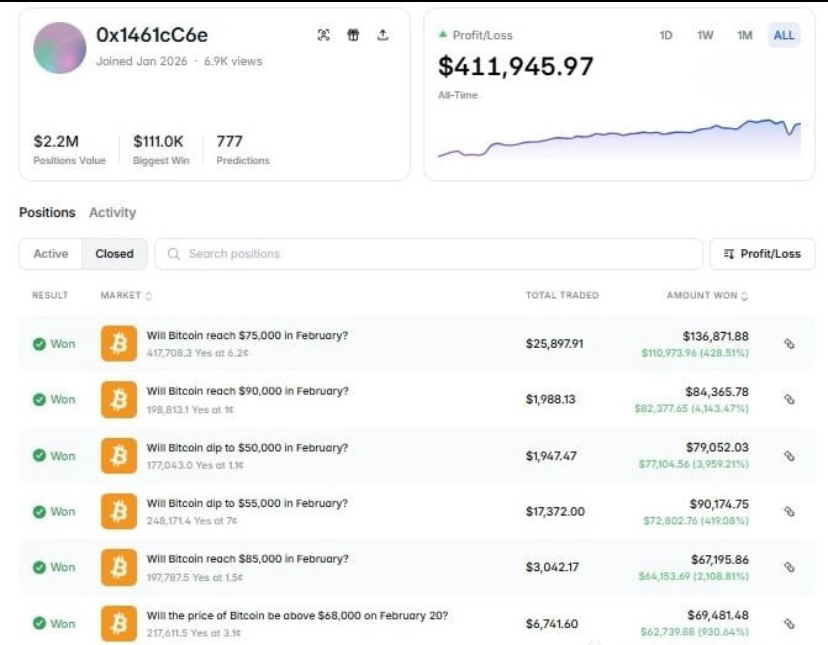Sort by the AMOUNT WON column header

(x=707, y=295)
